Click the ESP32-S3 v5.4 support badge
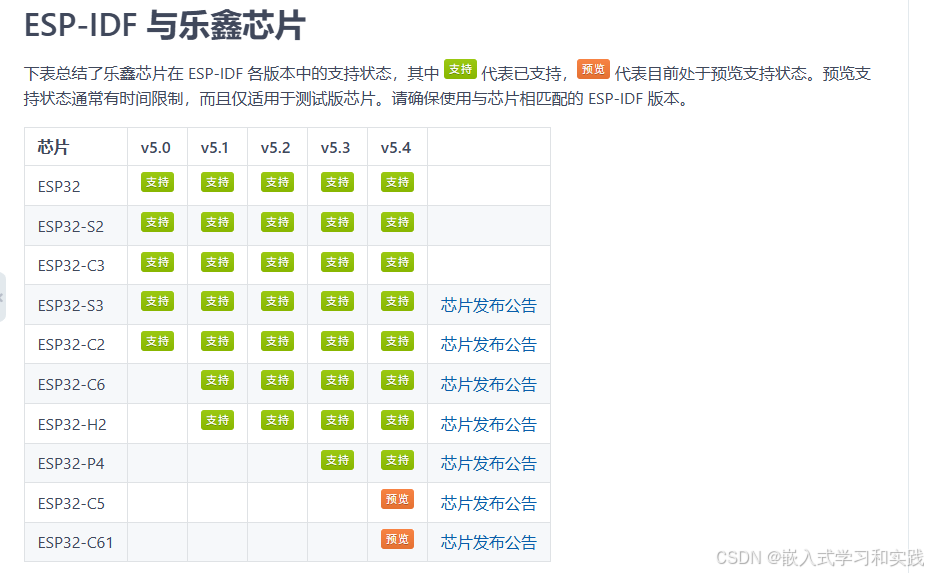The image size is (928, 573). tap(397, 301)
